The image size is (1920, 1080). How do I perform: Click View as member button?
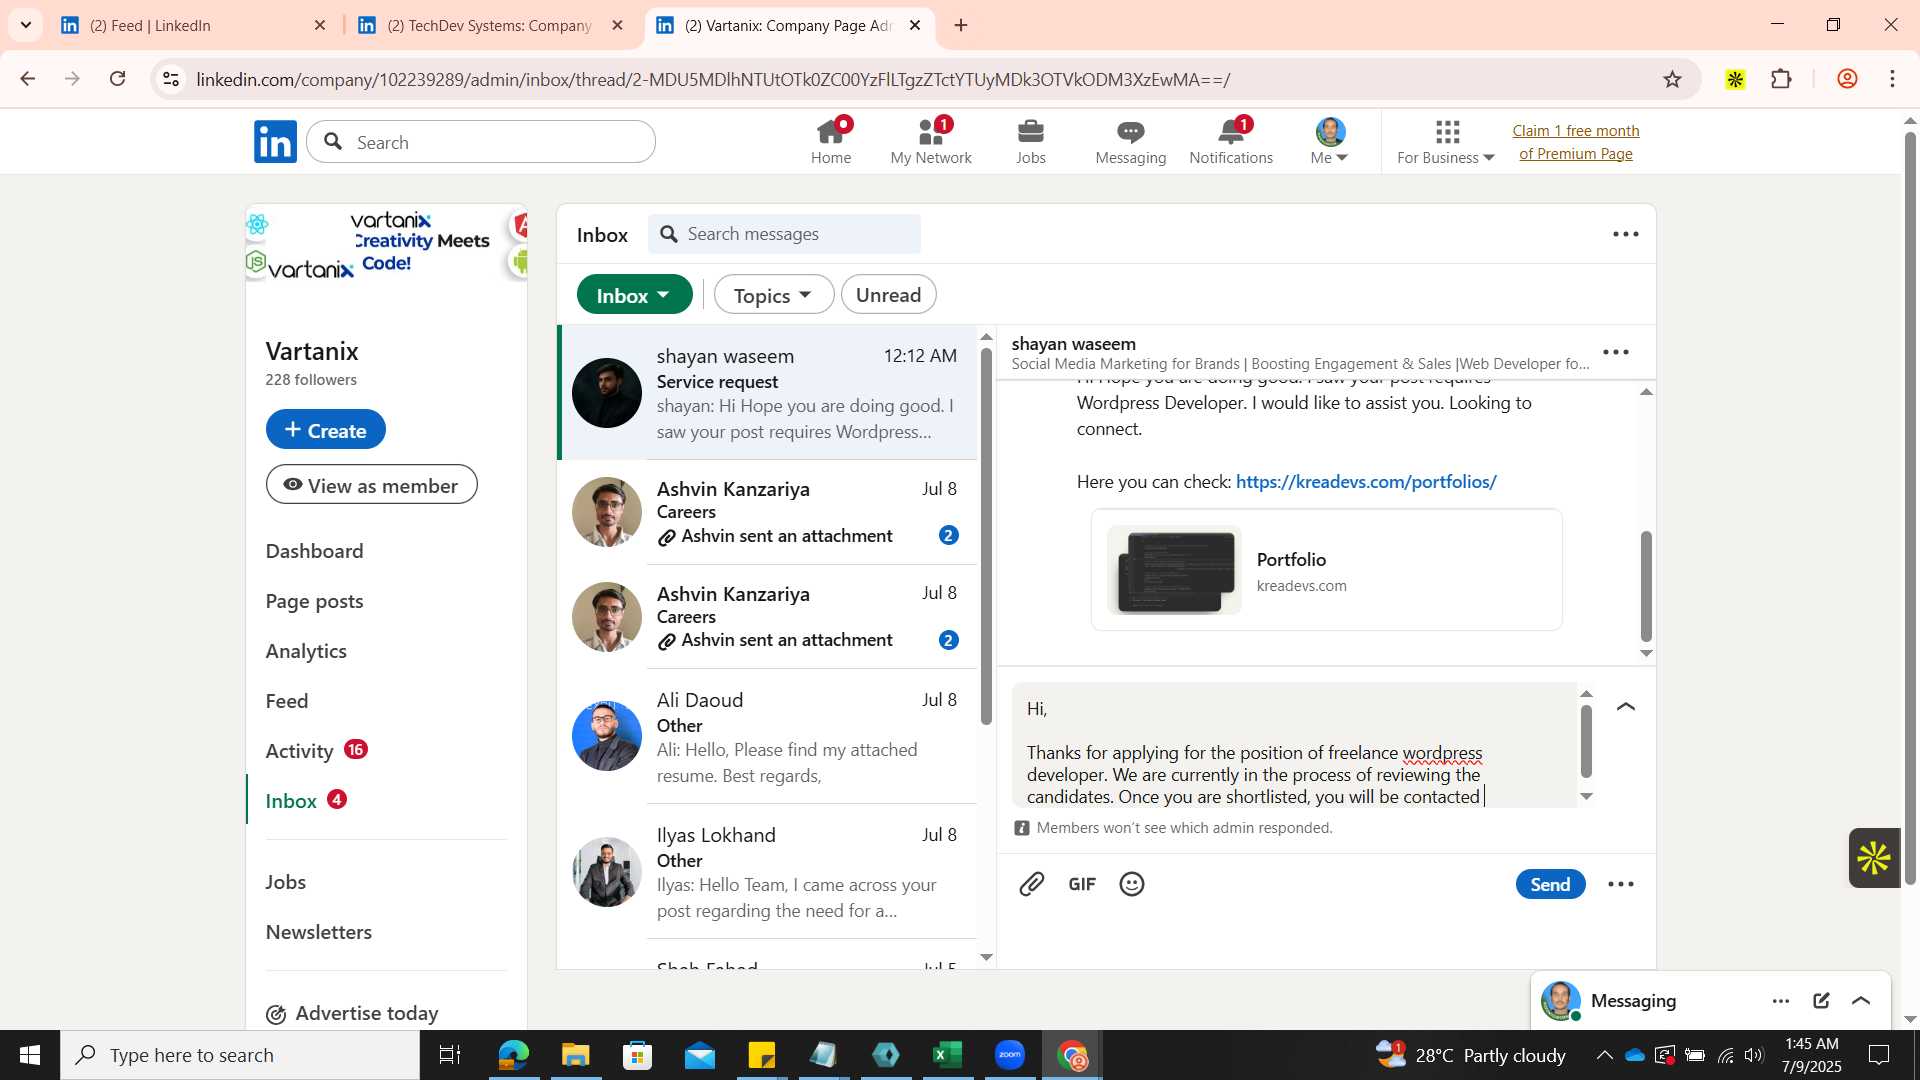[371, 485]
